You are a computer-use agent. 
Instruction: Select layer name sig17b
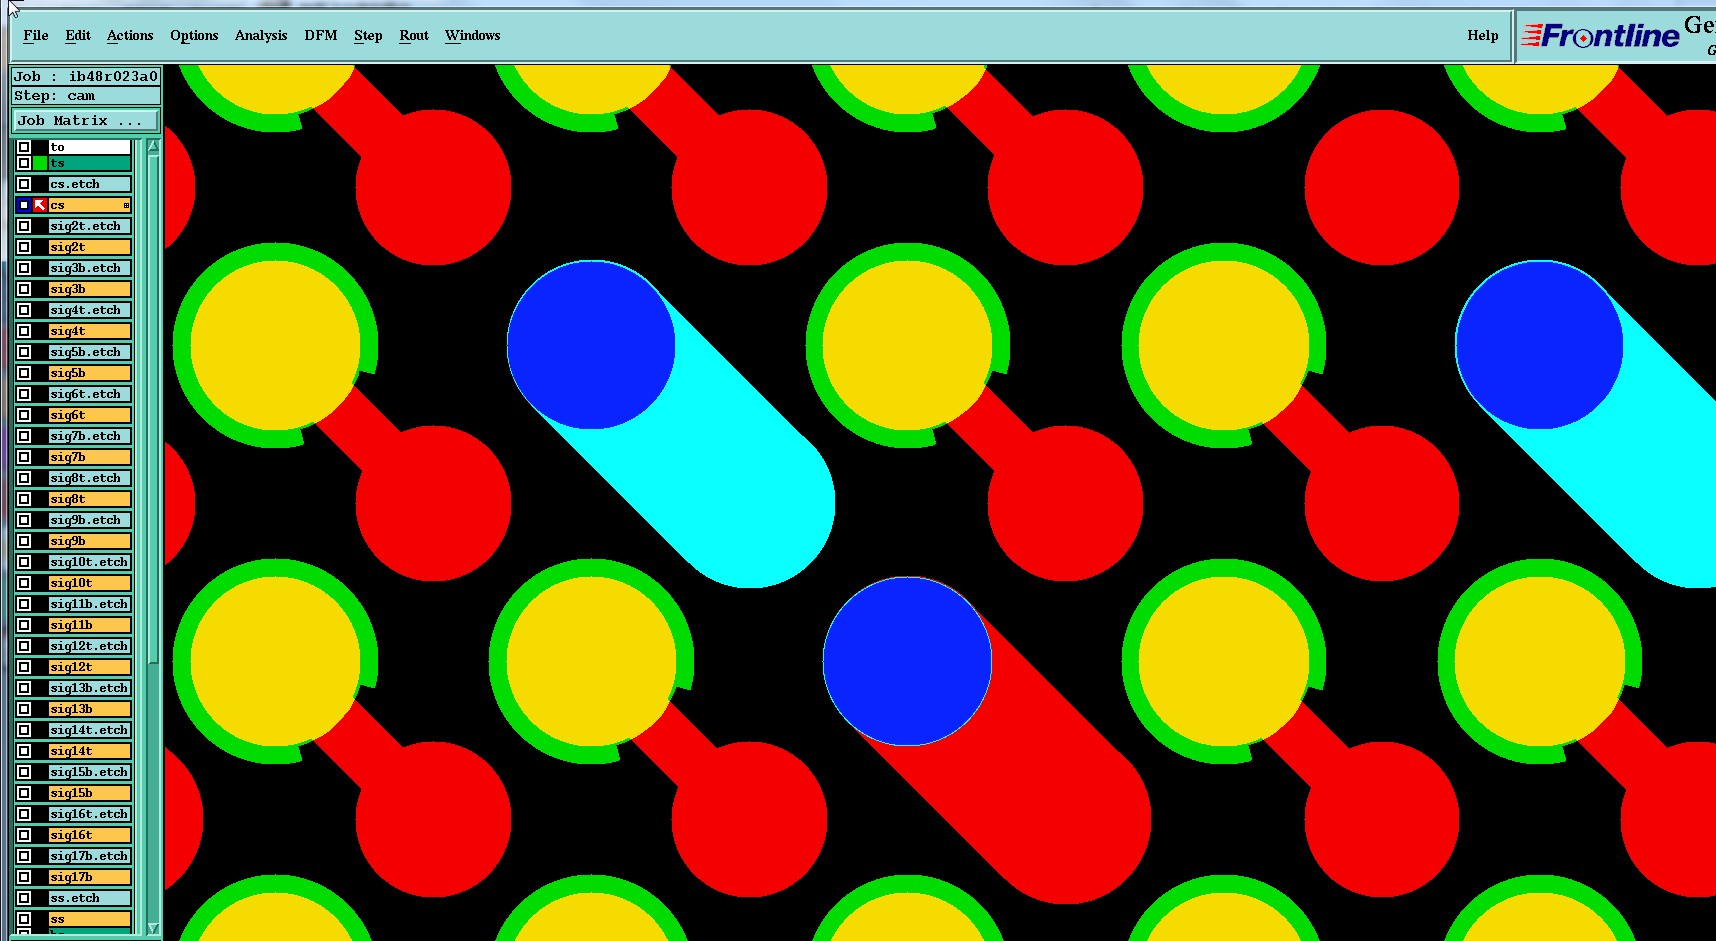click(x=90, y=877)
